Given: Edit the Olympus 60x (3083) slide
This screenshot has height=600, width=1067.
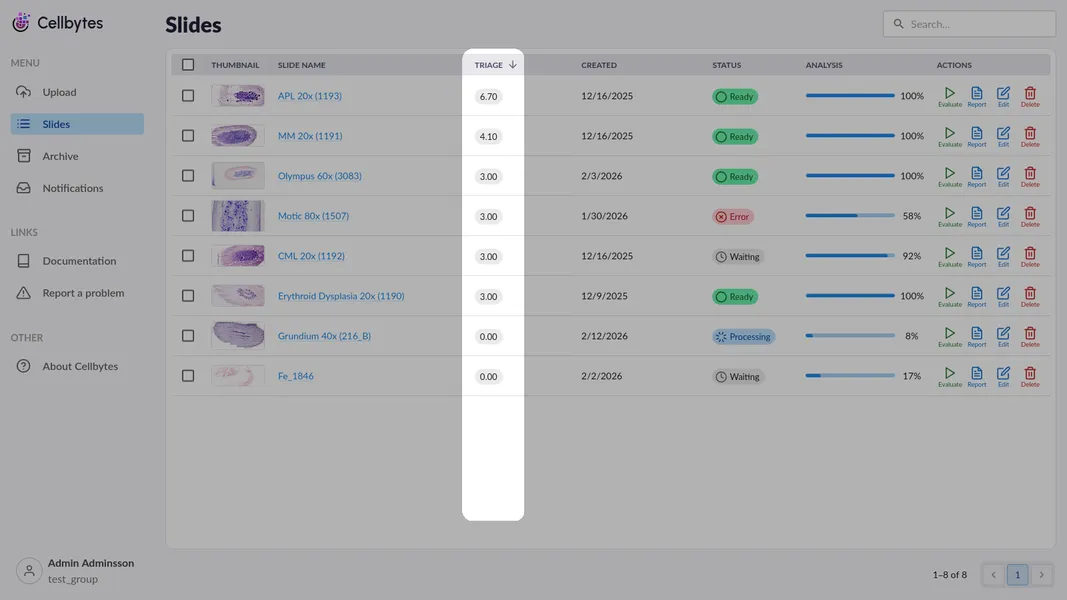Looking at the screenshot, I should click(1003, 176).
